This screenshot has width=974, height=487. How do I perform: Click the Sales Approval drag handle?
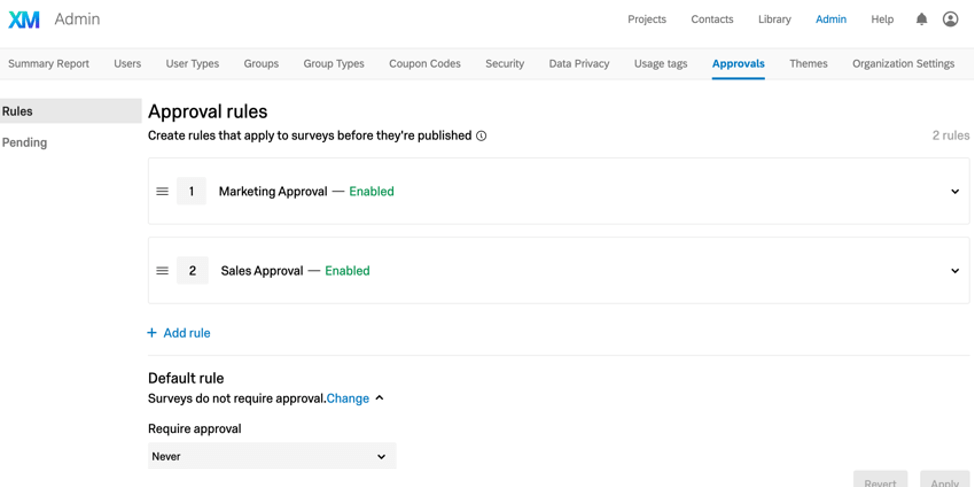coord(162,271)
